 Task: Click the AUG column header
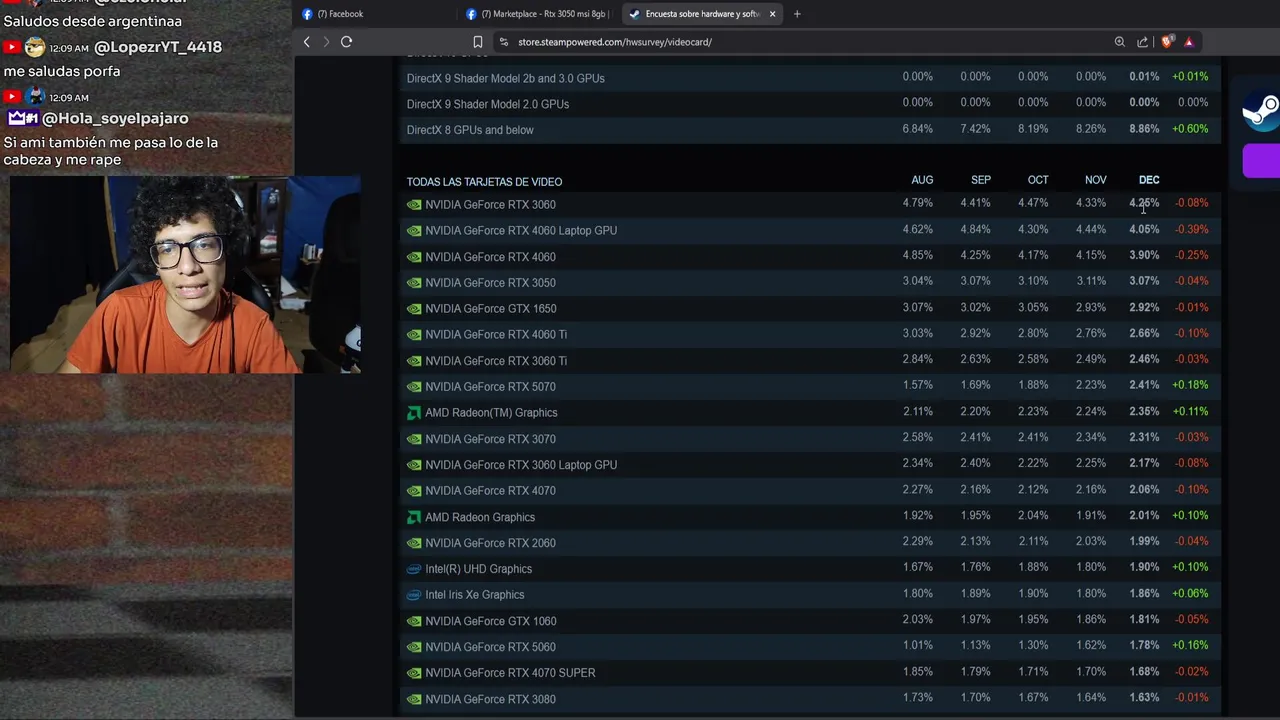coord(922,180)
